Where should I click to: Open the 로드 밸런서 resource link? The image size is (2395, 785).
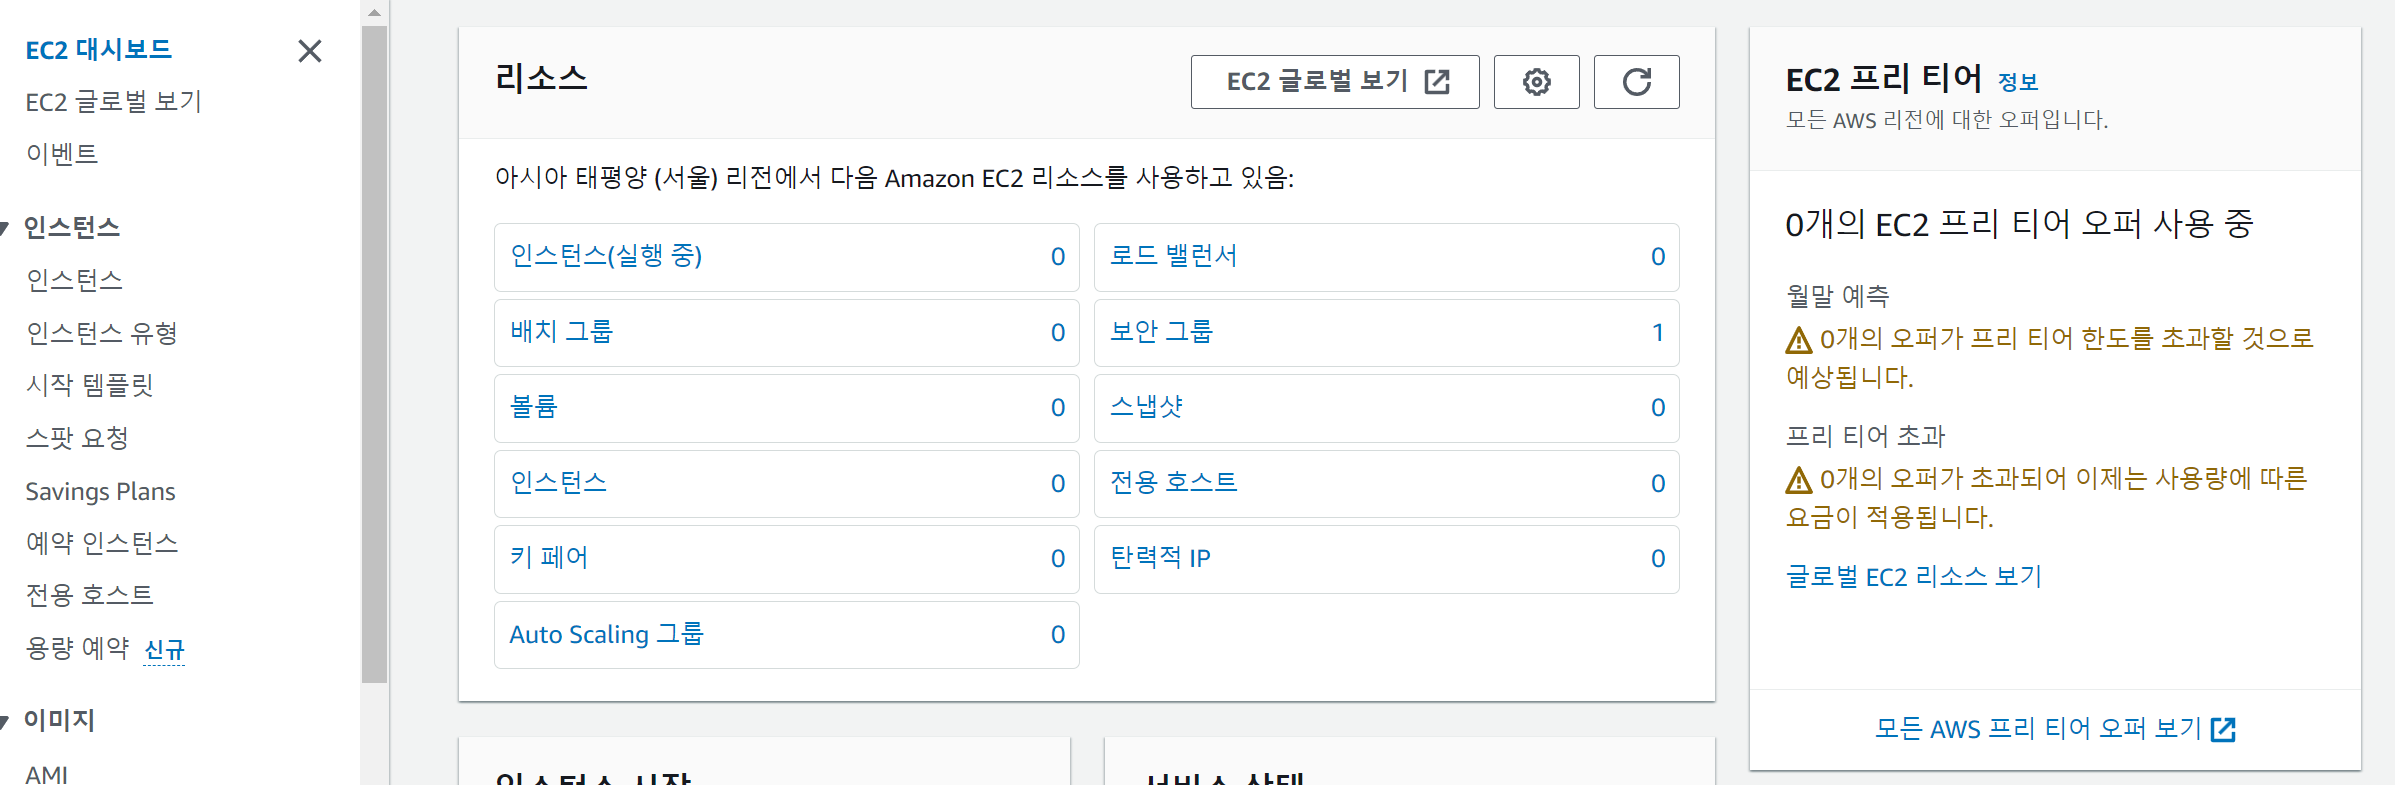coord(1174,256)
